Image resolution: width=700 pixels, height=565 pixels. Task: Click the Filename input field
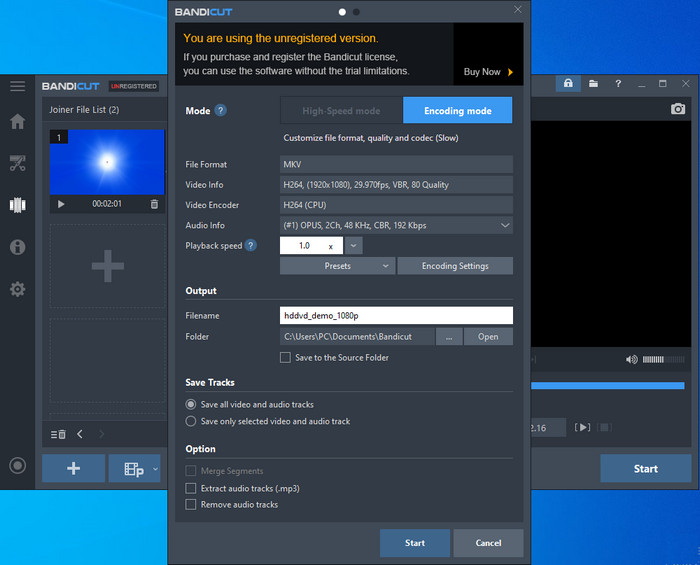[397, 315]
